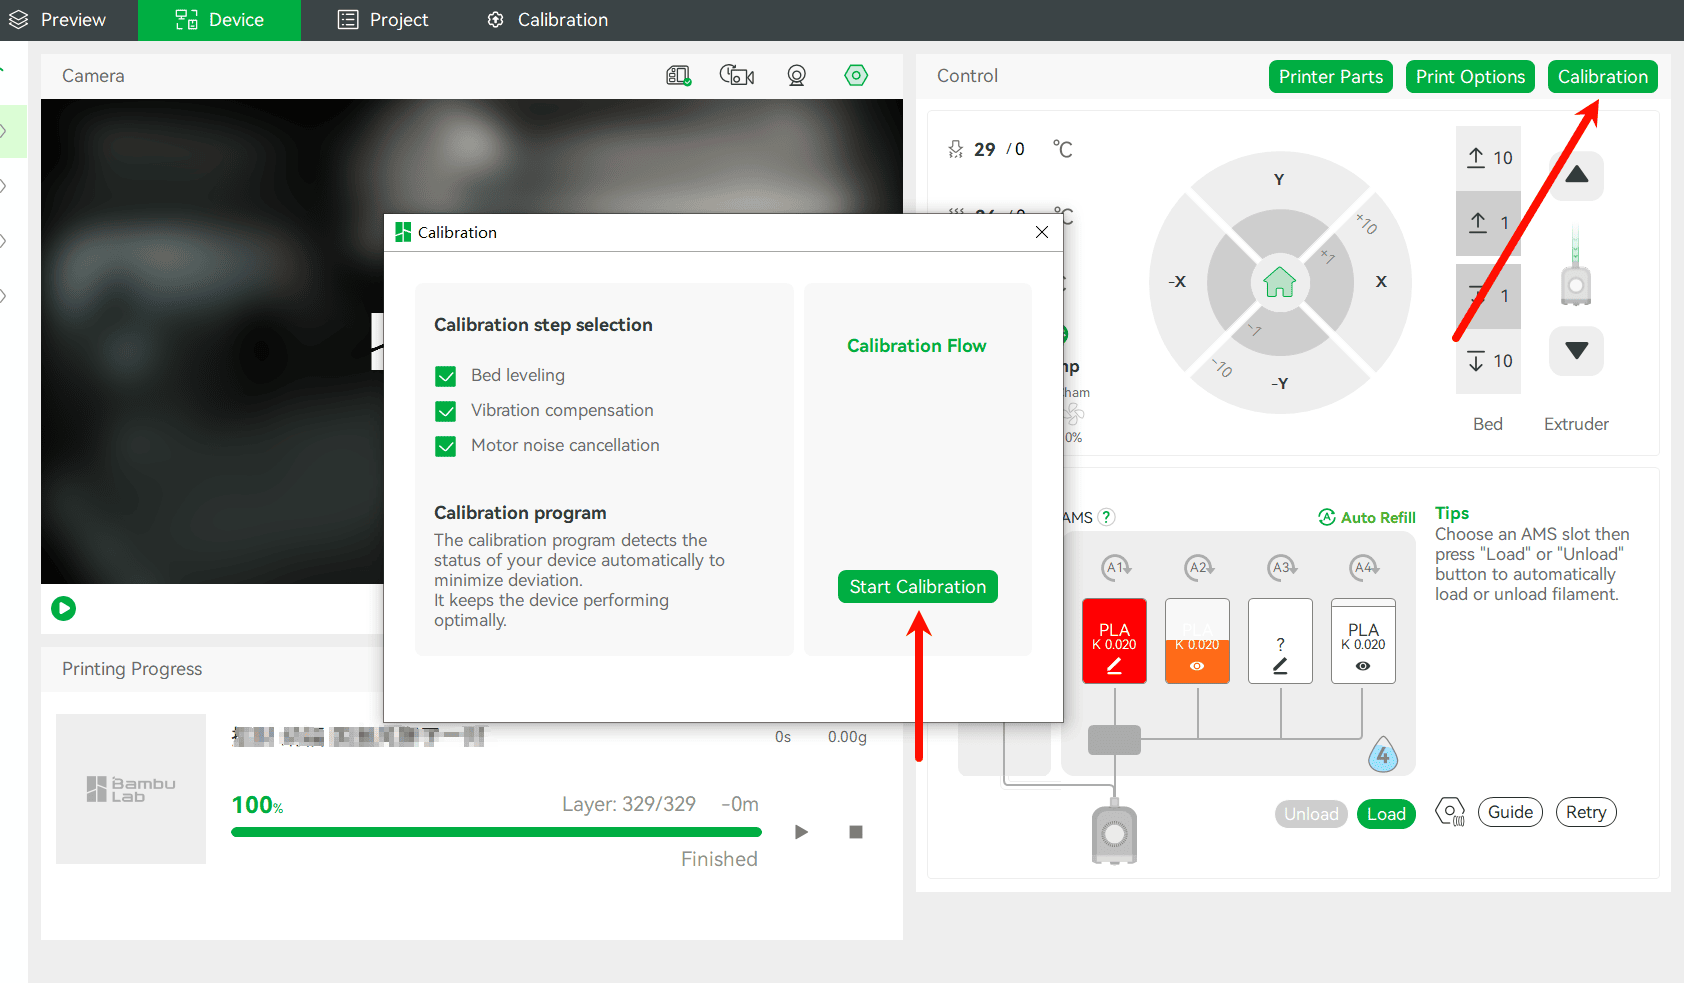This screenshot has width=1684, height=983.
Task: Open the Project tab
Action: (383, 20)
